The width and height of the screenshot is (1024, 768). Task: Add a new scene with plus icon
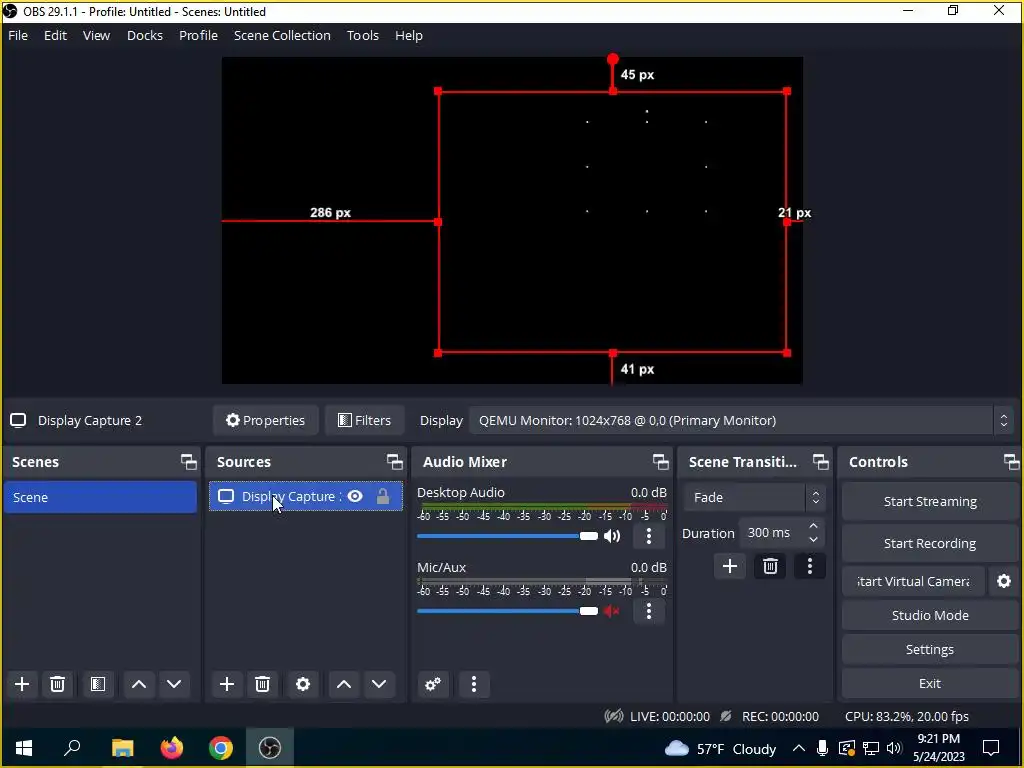click(x=22, y=684)
